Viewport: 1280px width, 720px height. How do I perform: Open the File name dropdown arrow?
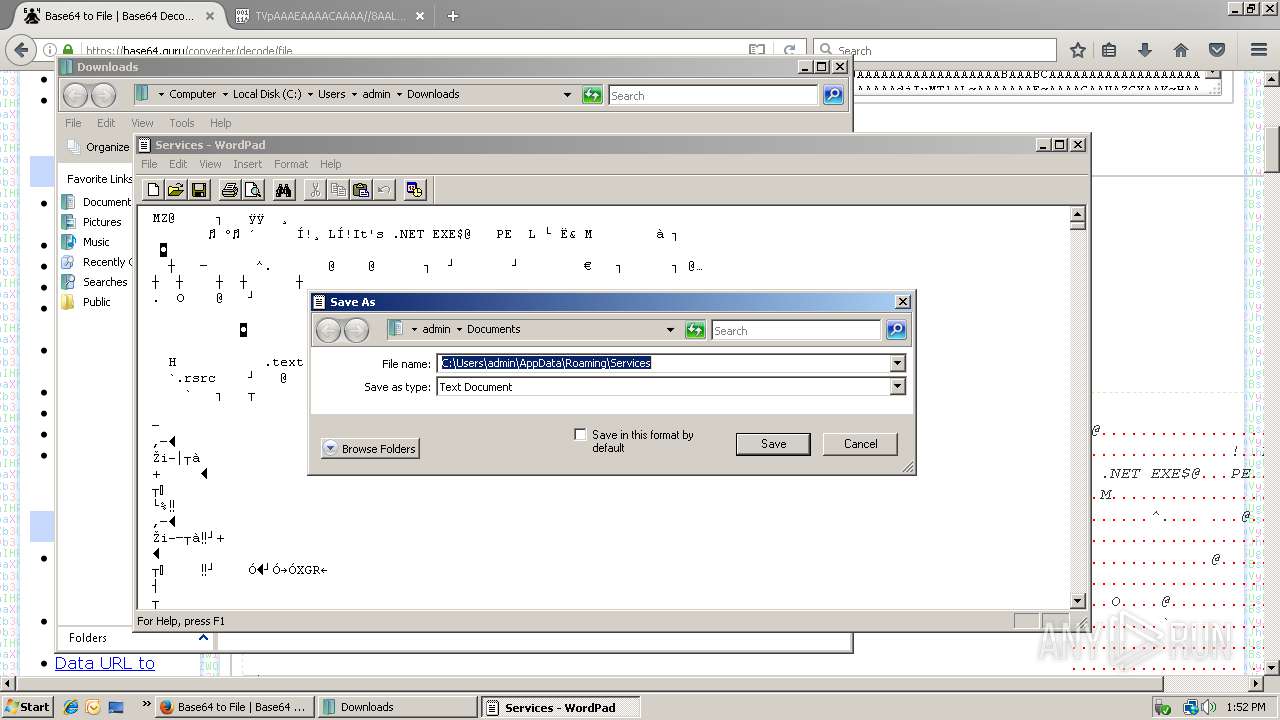(897, 363)
